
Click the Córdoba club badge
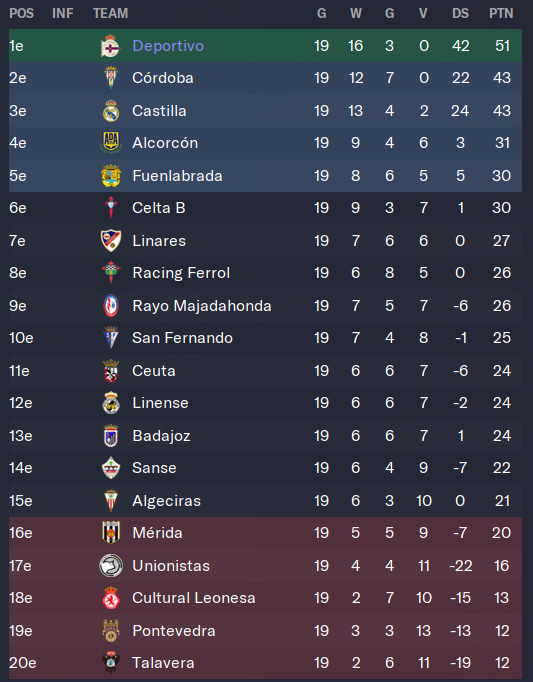[111, 78]
